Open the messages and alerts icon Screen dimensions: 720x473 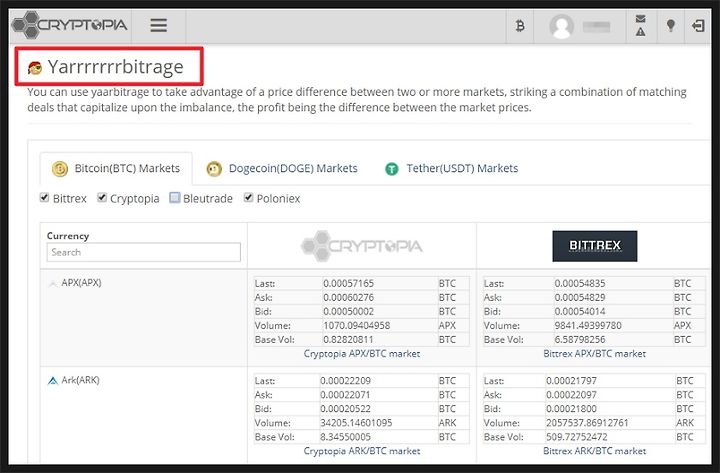click(641, 25)
